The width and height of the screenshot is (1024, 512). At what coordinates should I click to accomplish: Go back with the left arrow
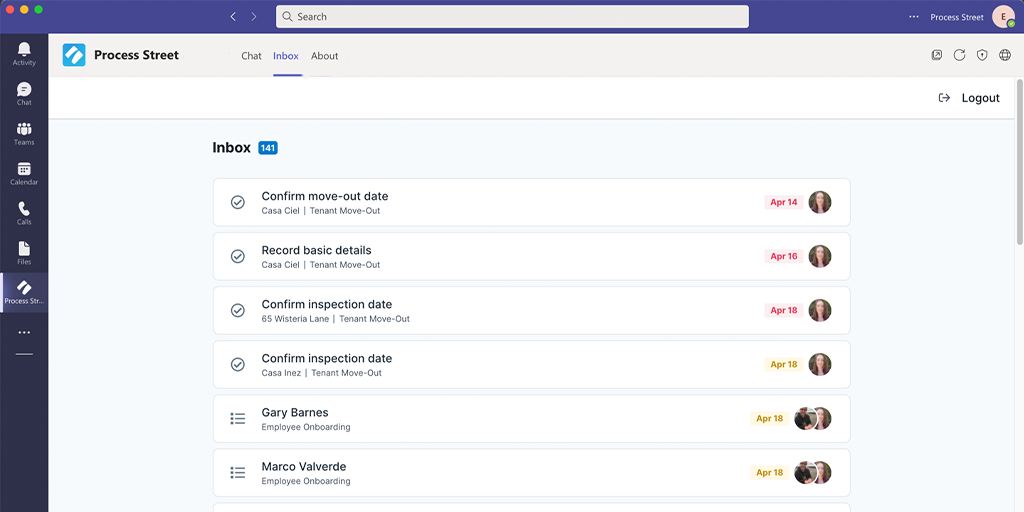click(233, 16)
